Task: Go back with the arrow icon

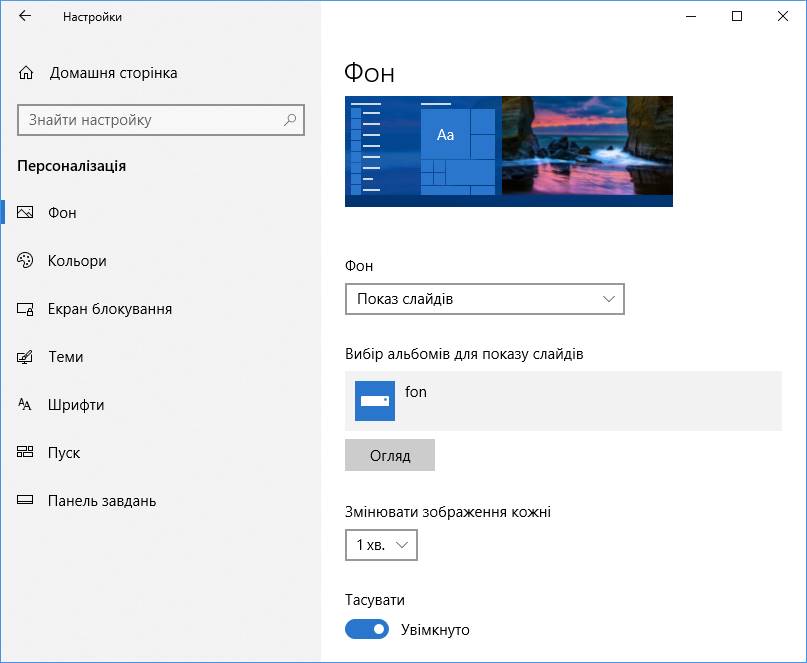Action: (x=25, y=16)
